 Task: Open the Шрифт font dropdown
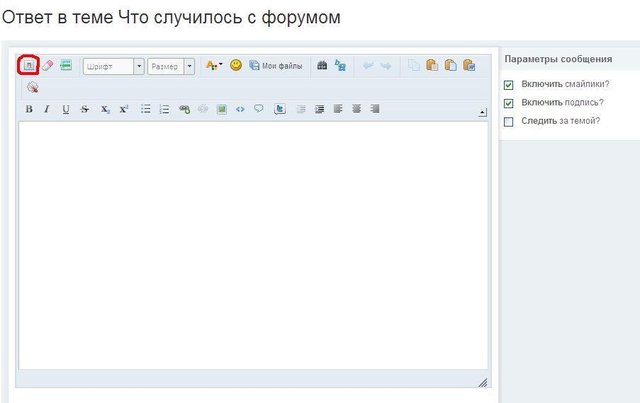[113, 66]
